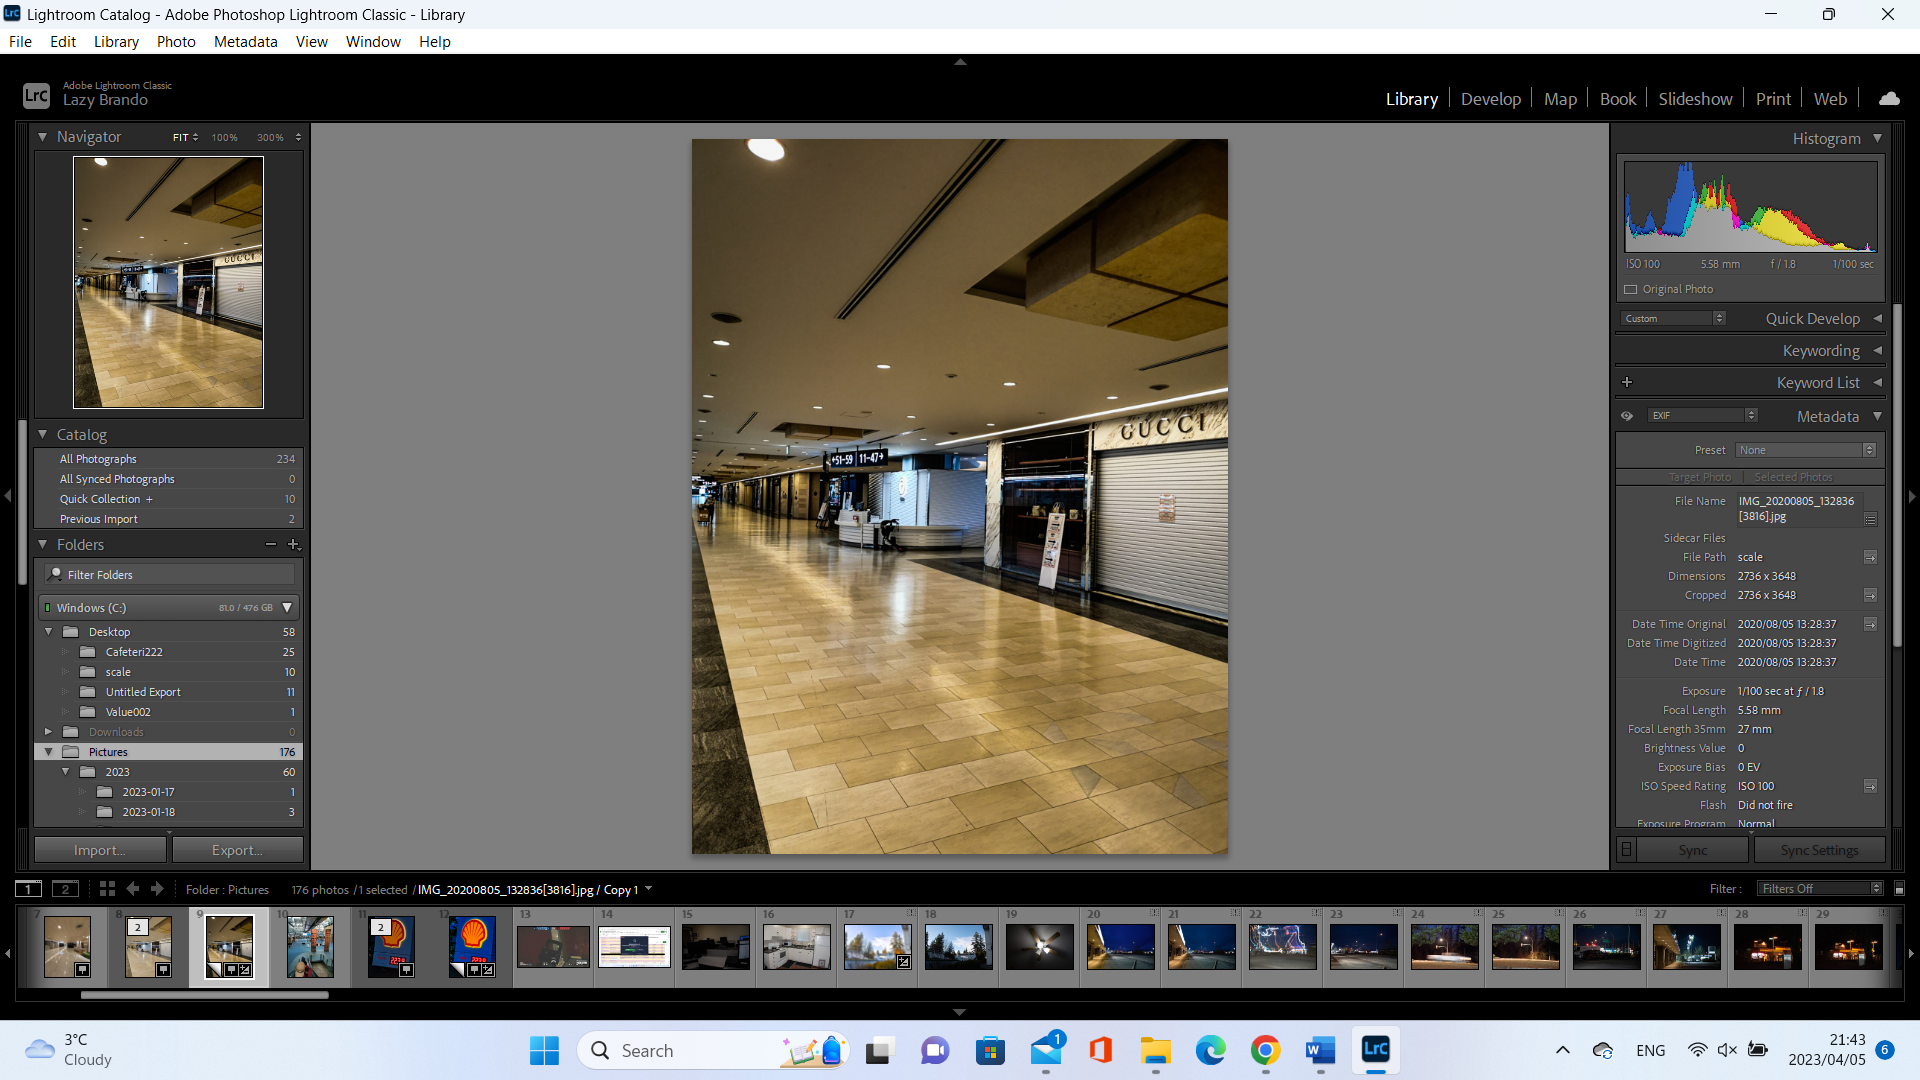Viewport: 1920px width, 1080px height.
Task: Collapse the Navigator panel triangle
Action: (43, 137)
